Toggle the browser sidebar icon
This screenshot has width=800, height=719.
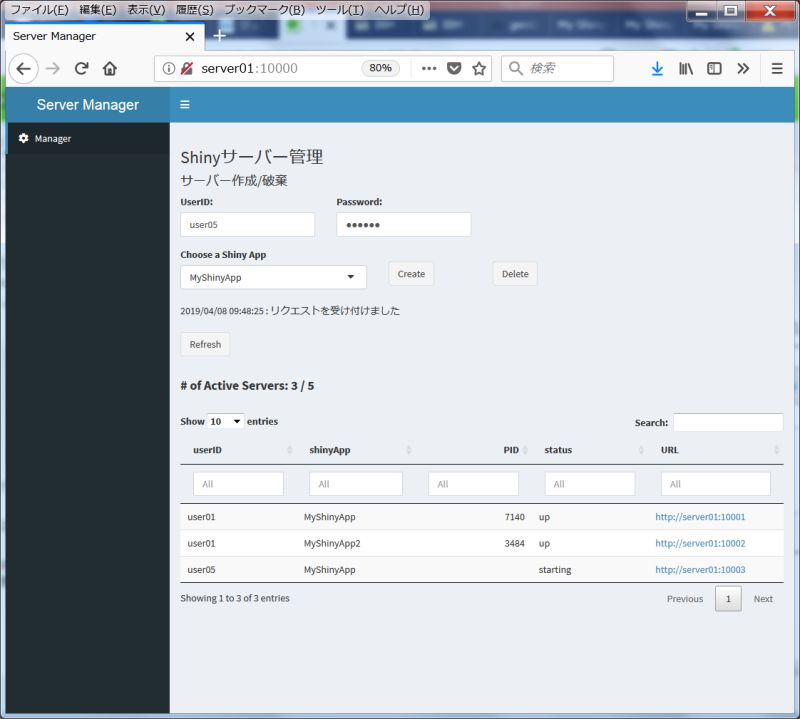tap(714, 68)
